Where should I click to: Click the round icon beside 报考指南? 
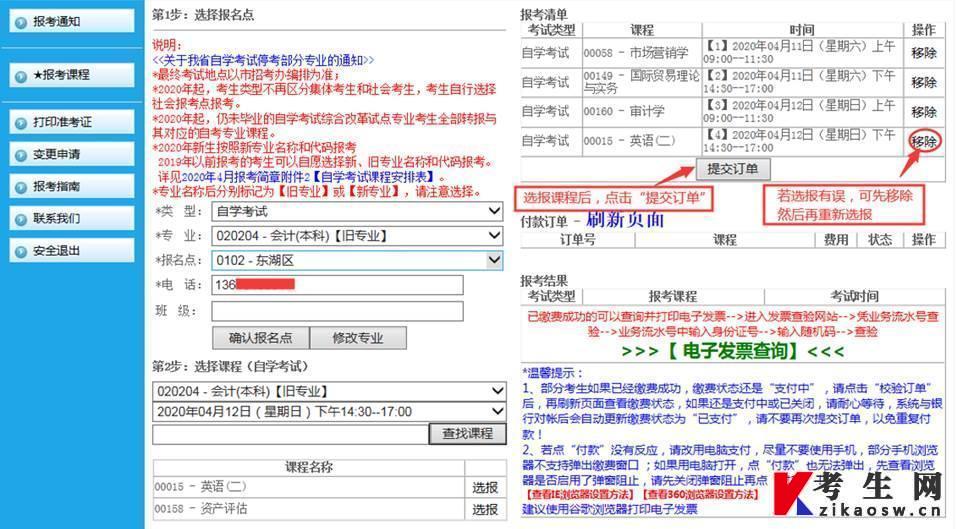click(x=21, y=187)
